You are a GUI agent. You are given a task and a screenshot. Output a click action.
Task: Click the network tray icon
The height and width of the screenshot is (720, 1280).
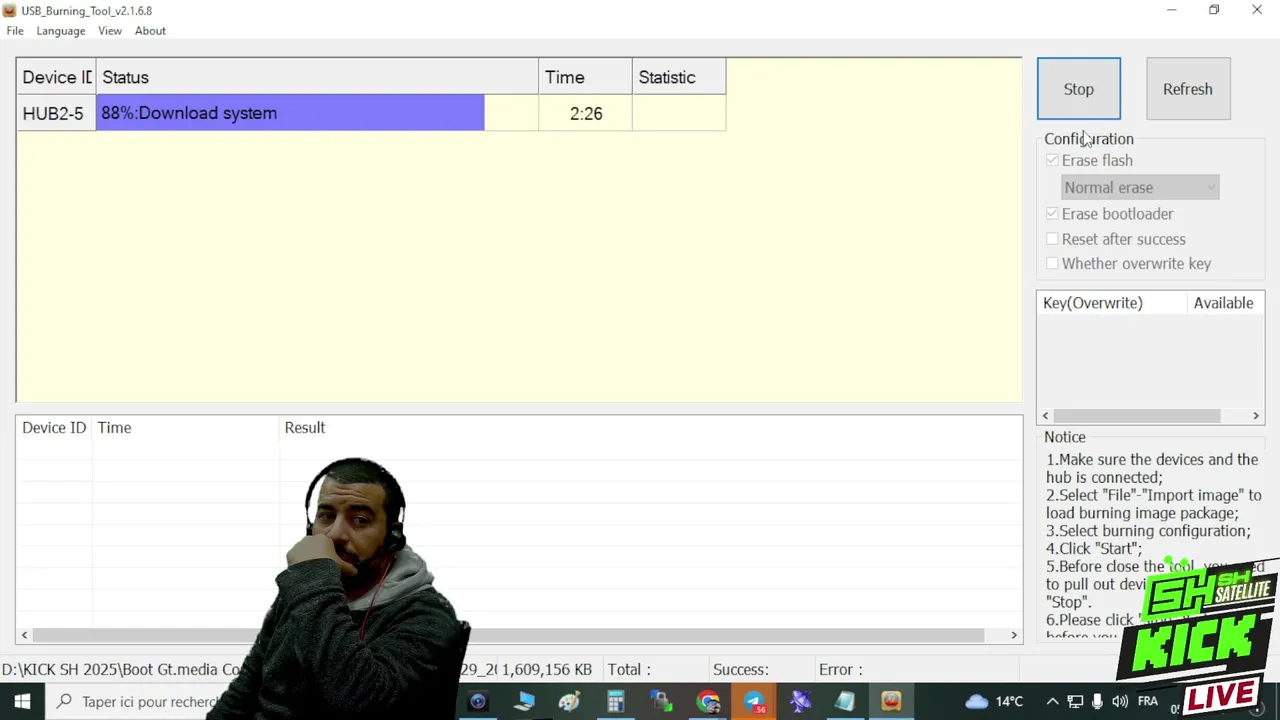click(x=1075, y=701)
